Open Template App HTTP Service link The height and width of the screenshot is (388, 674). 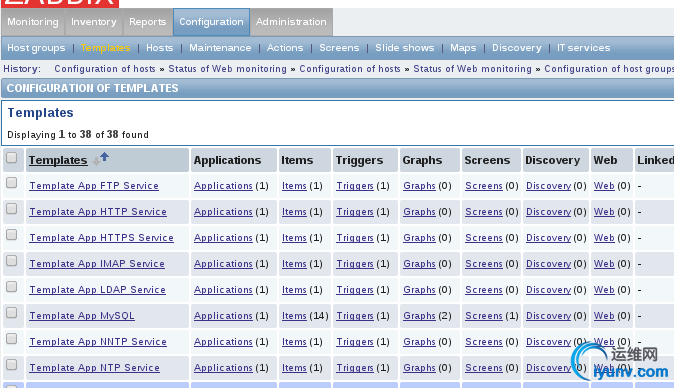click(98, 212)
